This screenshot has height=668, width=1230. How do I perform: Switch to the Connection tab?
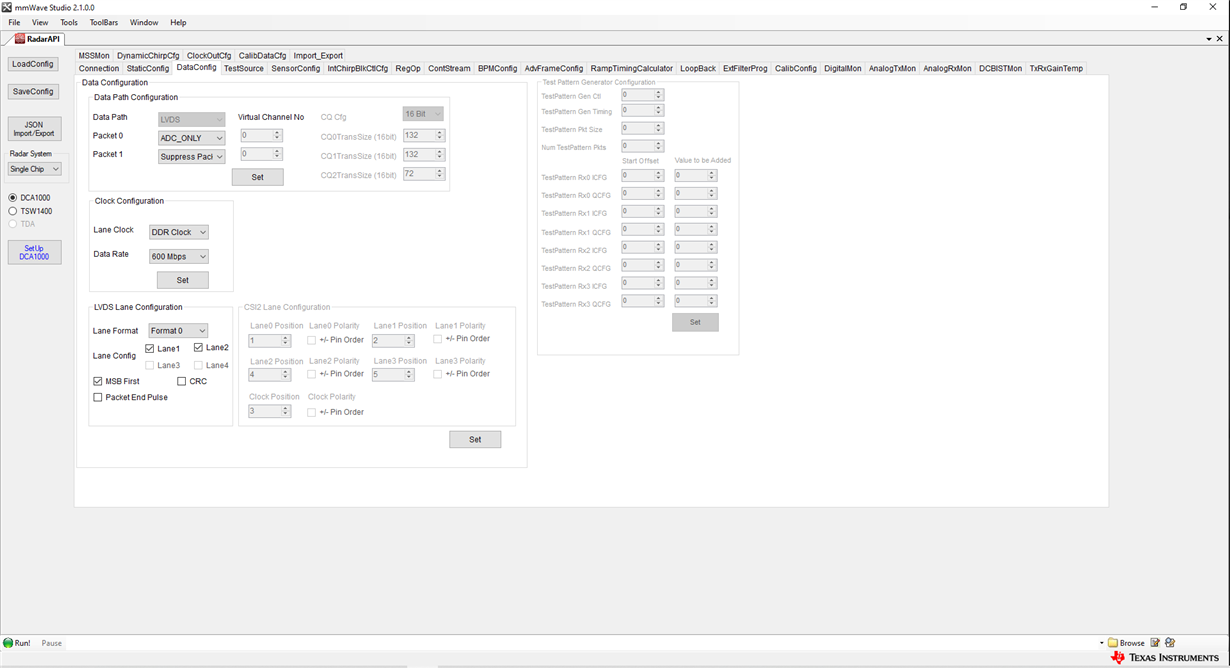99,69
